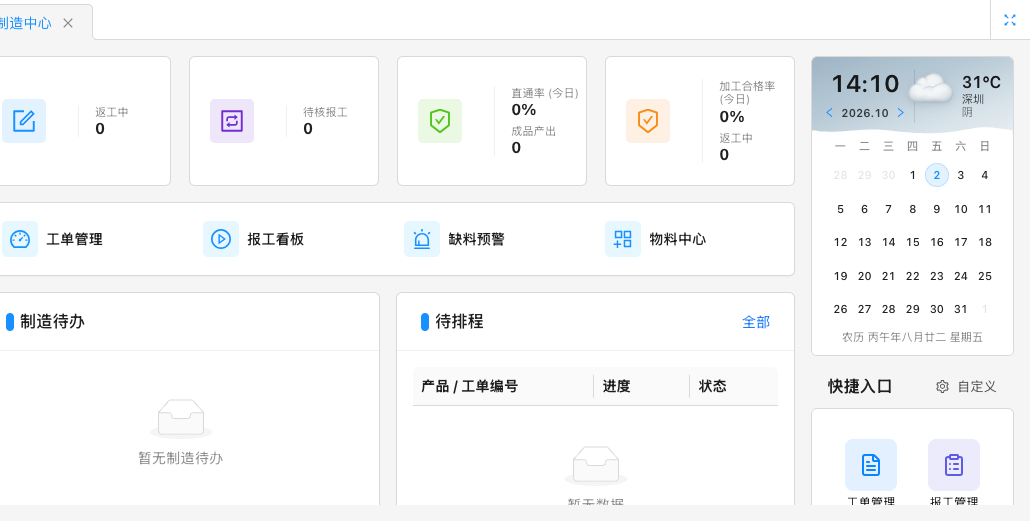
Task: Click the empty inbox icon in 待排程
Action: 596,465
